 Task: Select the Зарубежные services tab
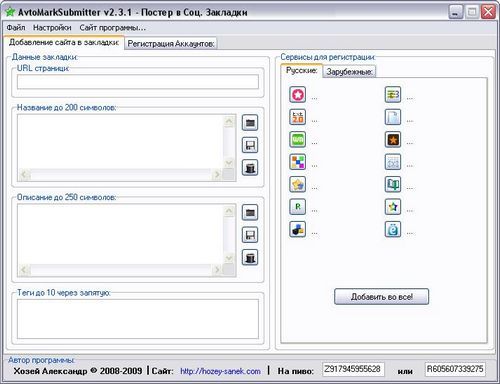click(349, 71)
